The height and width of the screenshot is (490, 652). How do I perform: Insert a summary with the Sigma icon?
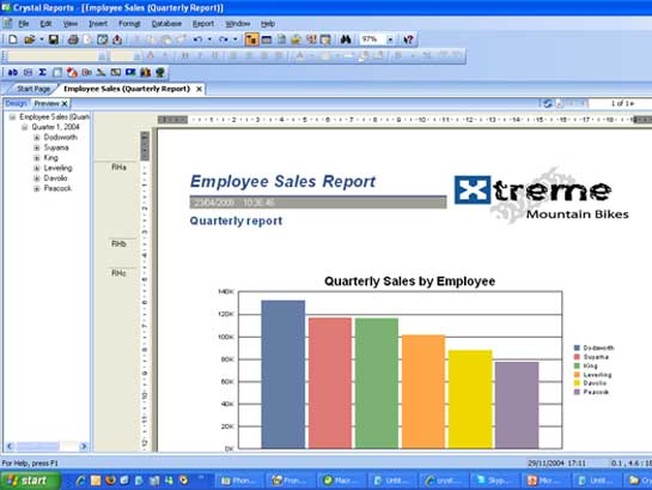[x=42, y=72]
